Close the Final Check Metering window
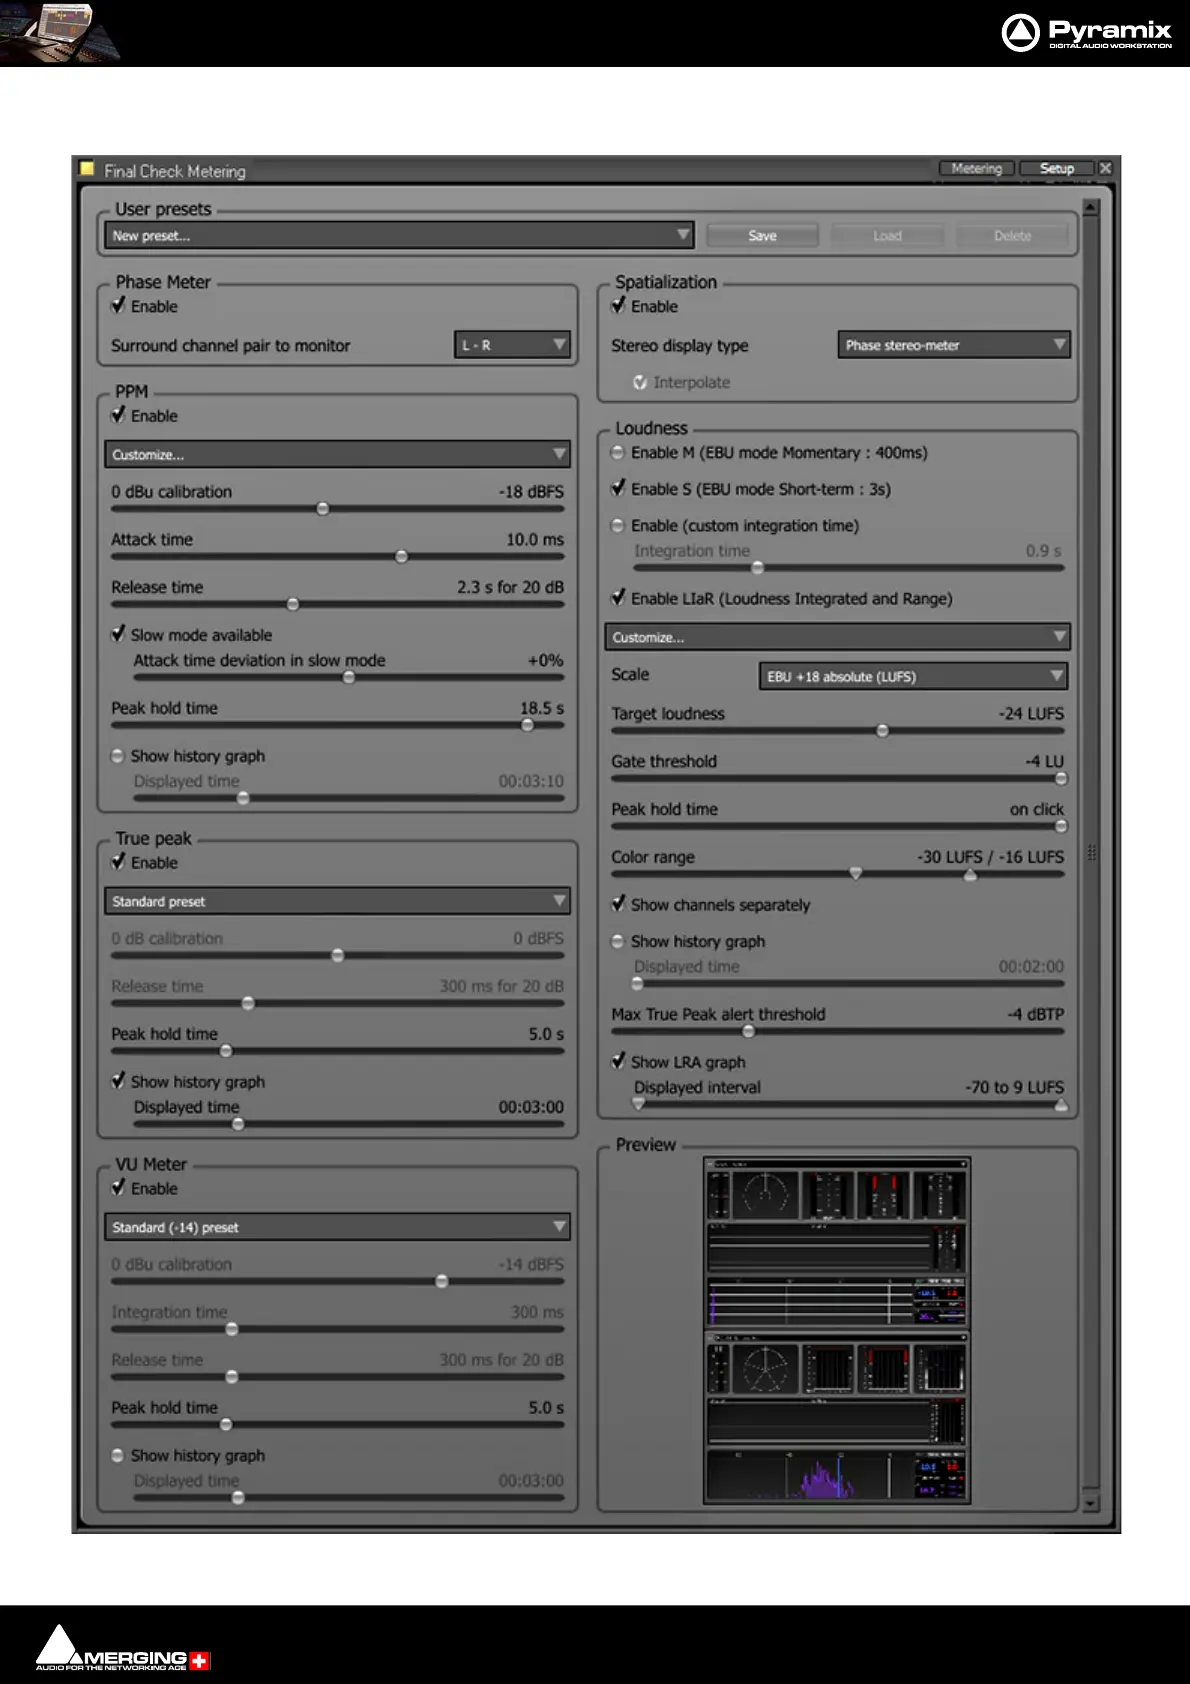Image resolution: width=1190 pixels, height=1684 pixels. tap(1105, 168)
